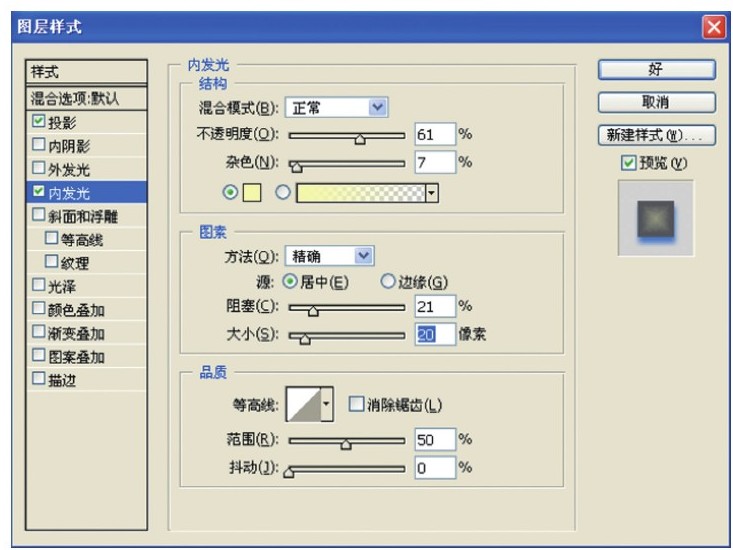Viewport: 733px width, 550px height.
Task: Click the 抖动 value field
Action: [435, 468]
